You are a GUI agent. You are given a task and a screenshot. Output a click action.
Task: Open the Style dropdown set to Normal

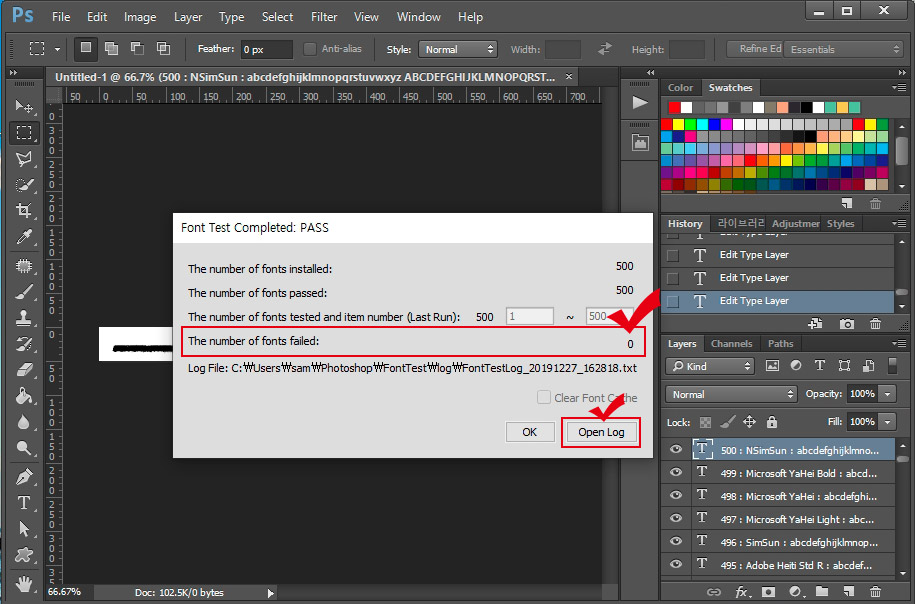pyautogui.click(x=458, y=50)
